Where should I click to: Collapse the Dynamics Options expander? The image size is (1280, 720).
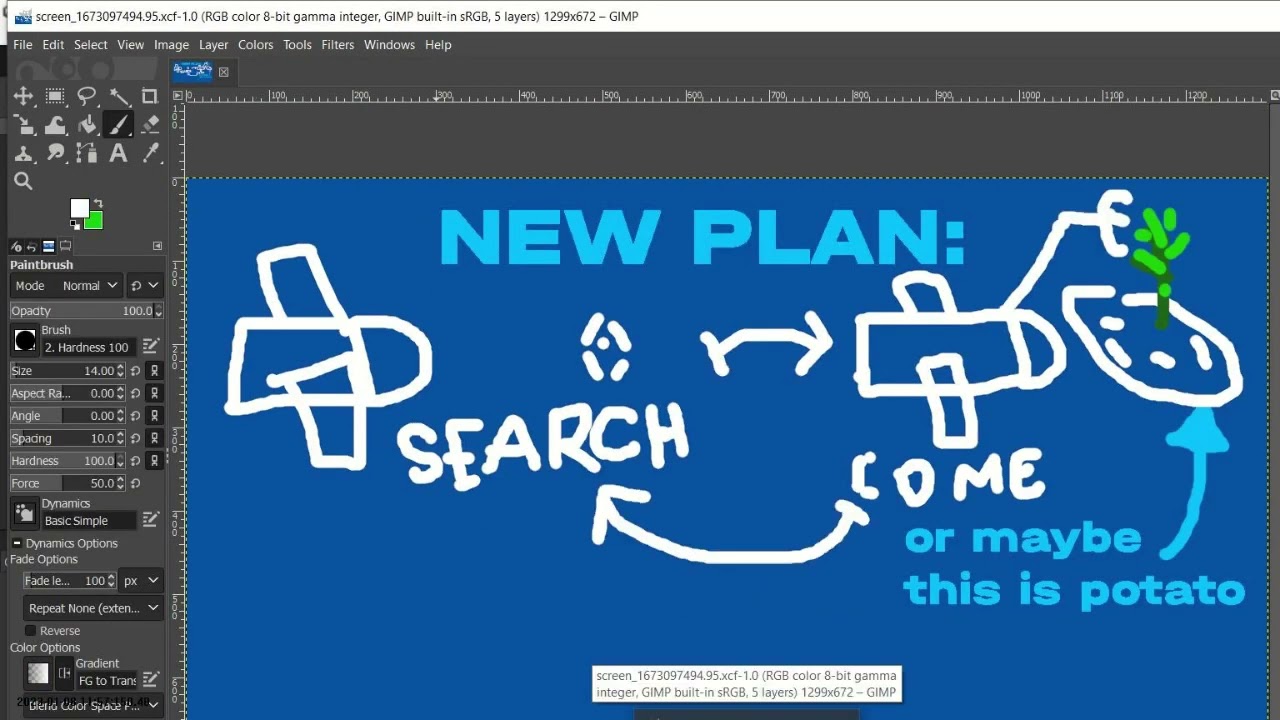click(x=17, y=543)
